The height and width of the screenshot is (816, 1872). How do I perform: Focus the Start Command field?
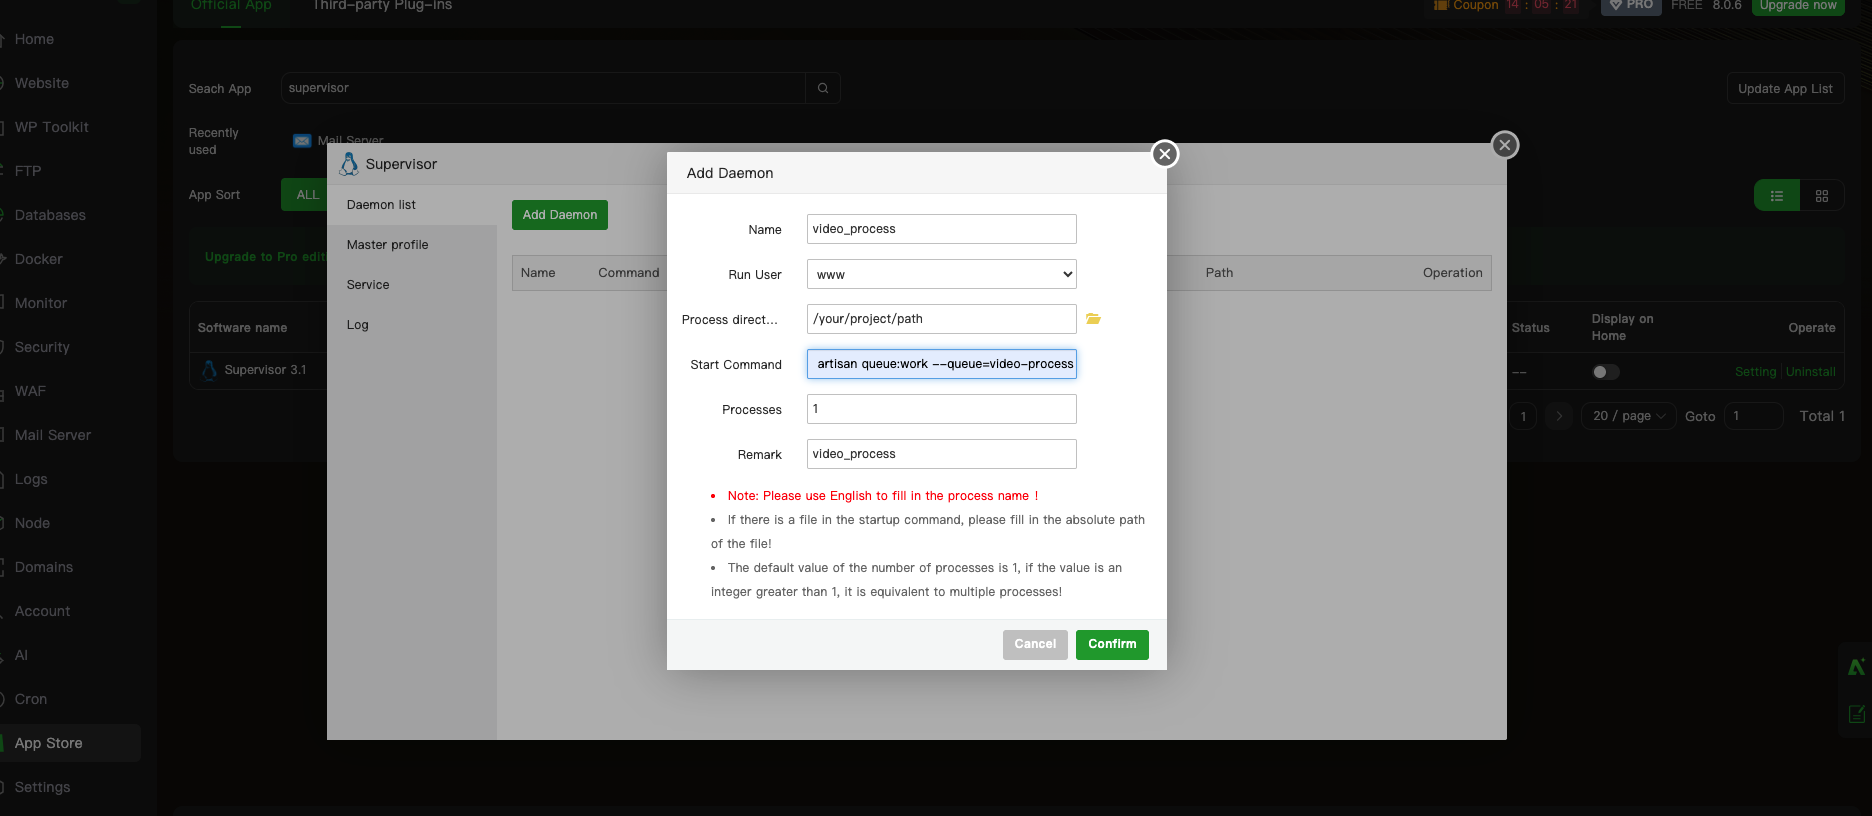[942, 364]
